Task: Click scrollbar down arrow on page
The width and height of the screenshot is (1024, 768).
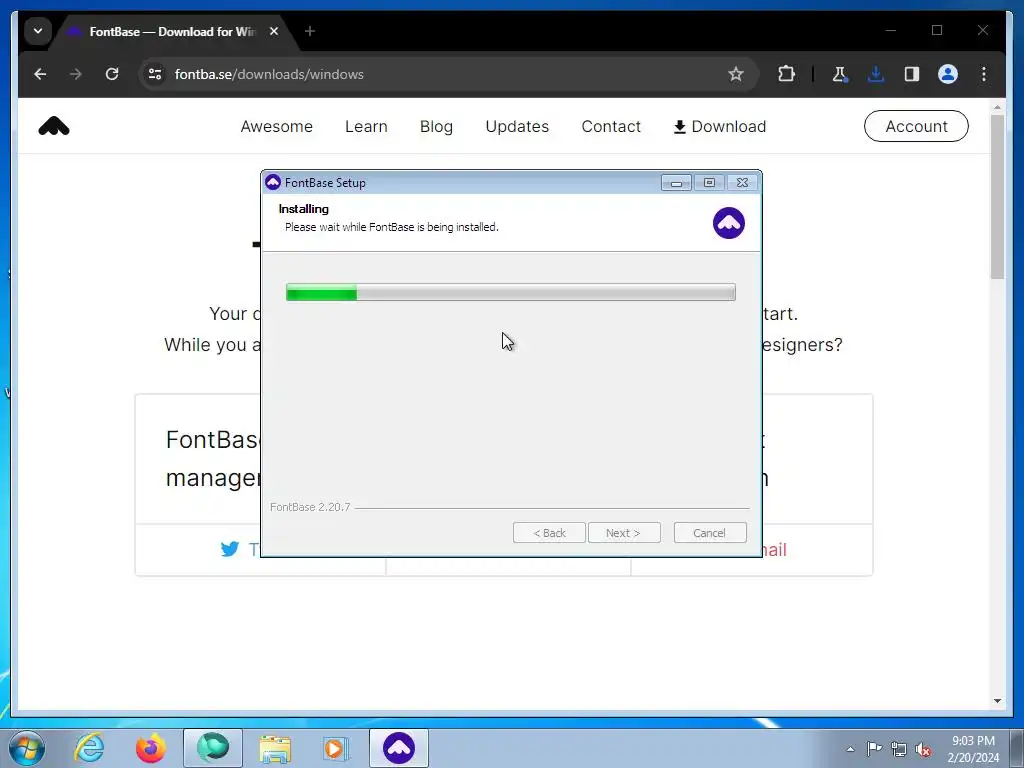Action: 997,701
